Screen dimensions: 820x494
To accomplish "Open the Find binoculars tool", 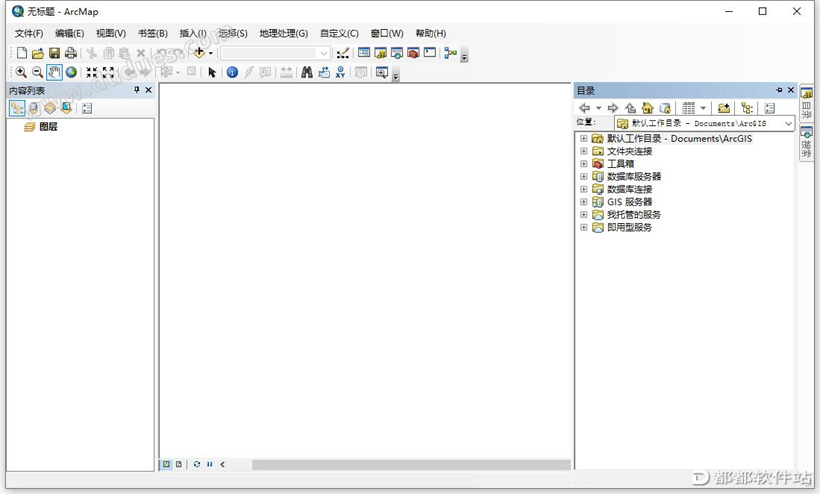I will tap(307, 72).
